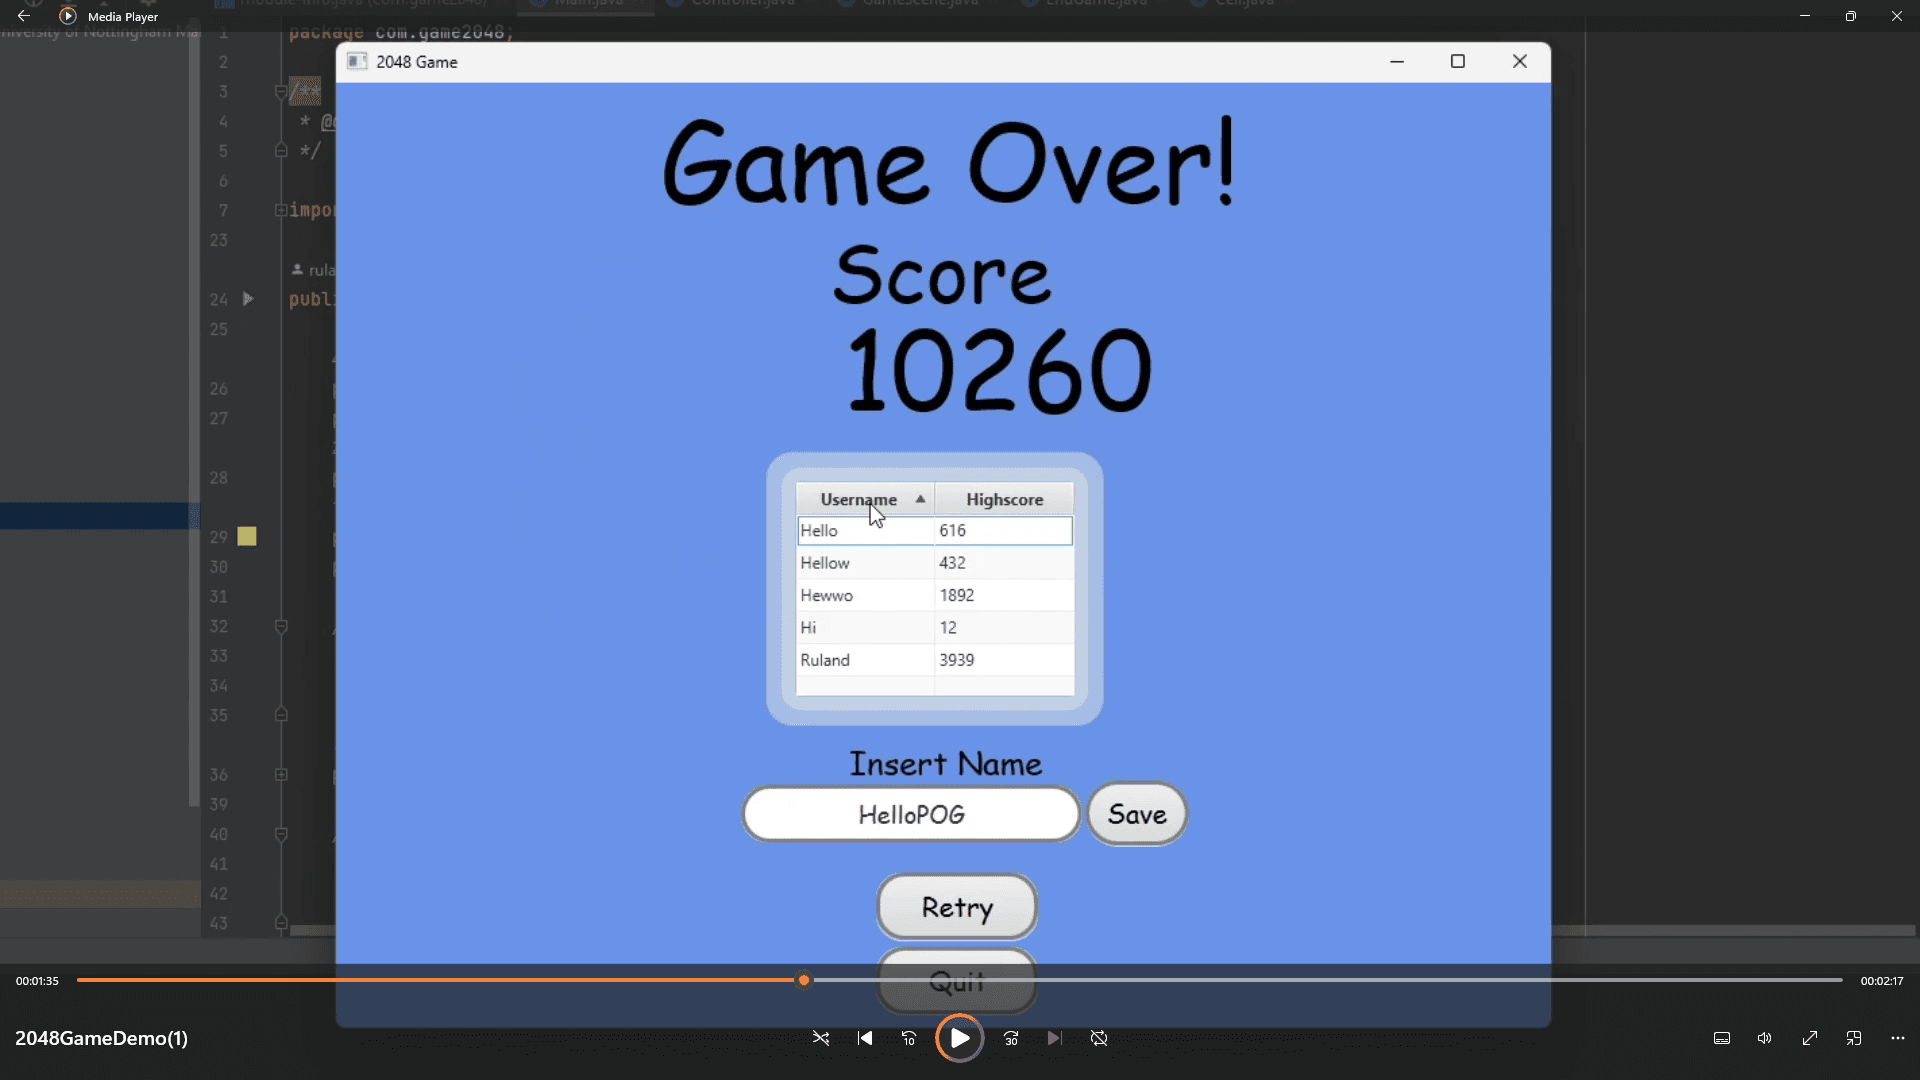Click the yellow gutter marker at line 29
The height and width of the screenshot is (1080, 1920).
click(x=247, y=537)
